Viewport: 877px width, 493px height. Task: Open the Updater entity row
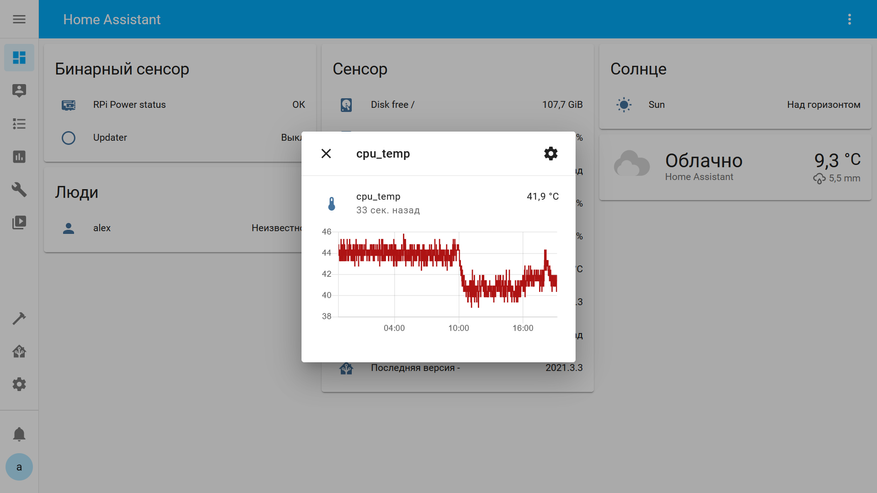click(180, 138)
